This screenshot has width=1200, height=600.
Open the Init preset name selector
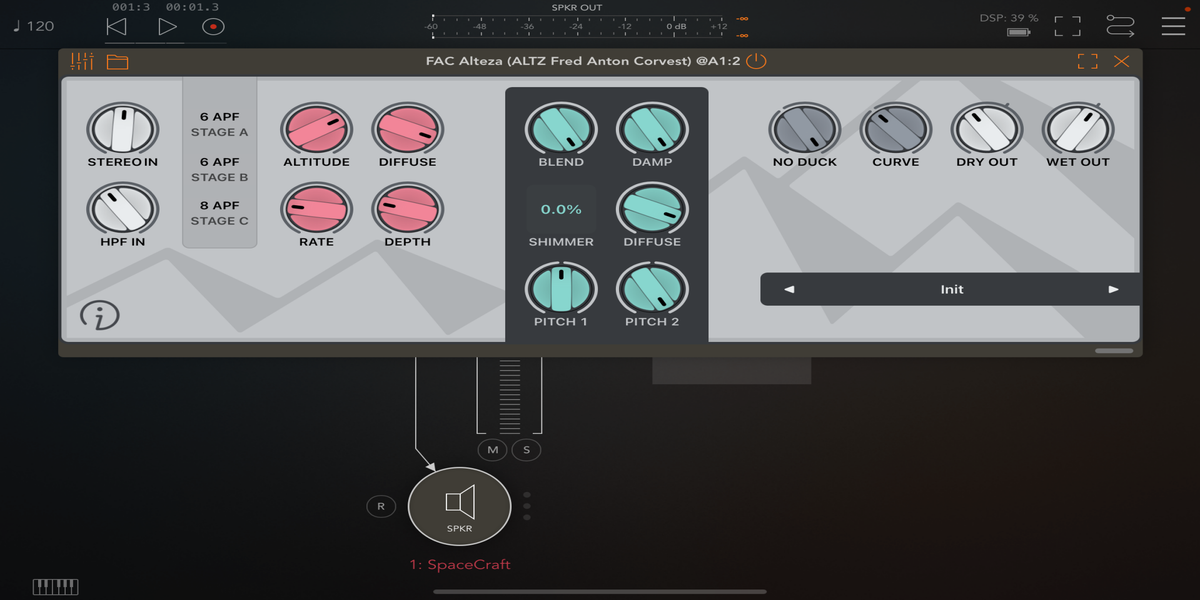(x=951, y=289)
